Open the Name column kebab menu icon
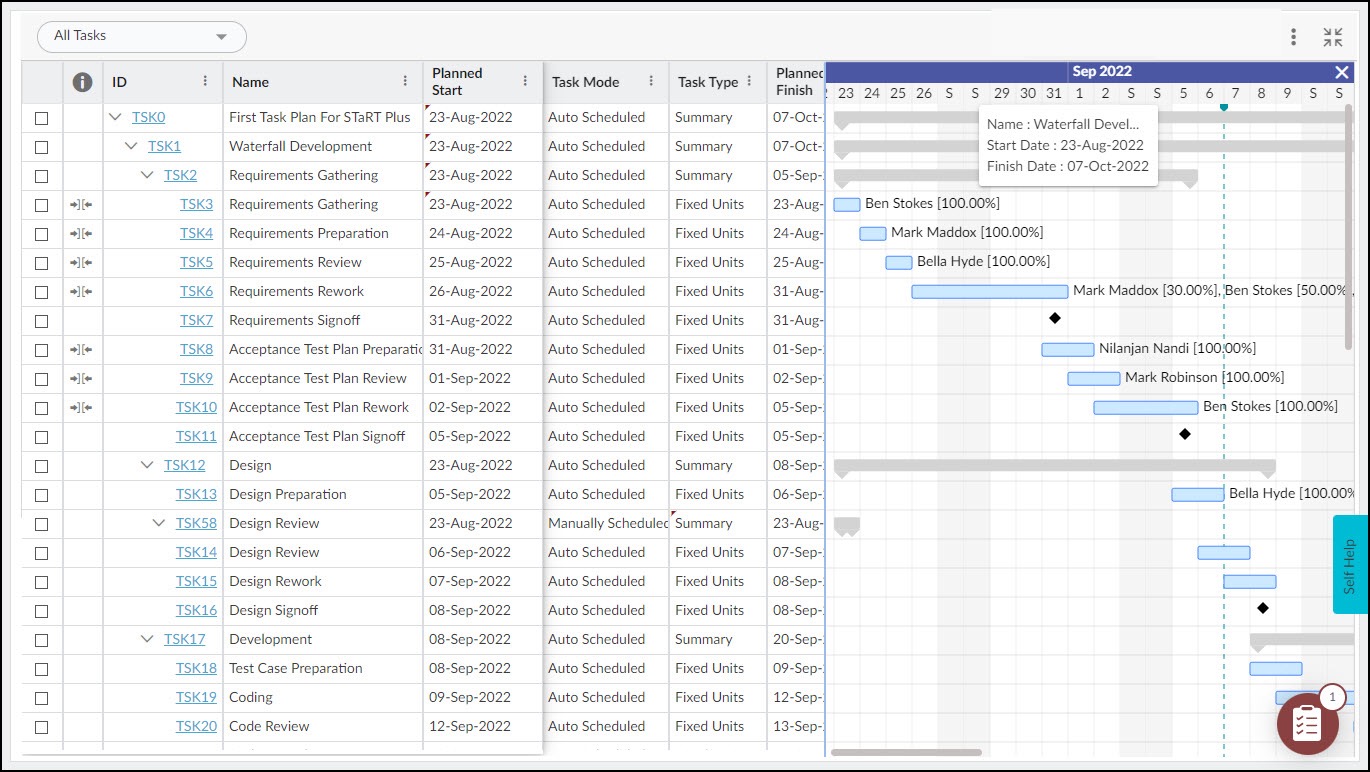 405,81
